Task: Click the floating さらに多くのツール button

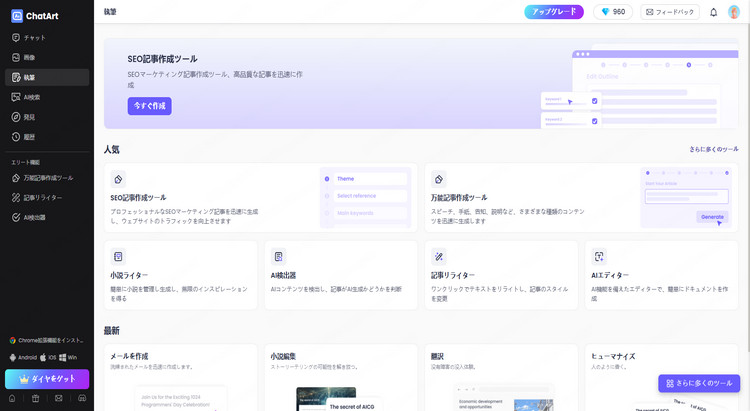Action: [x=699, y=383]
